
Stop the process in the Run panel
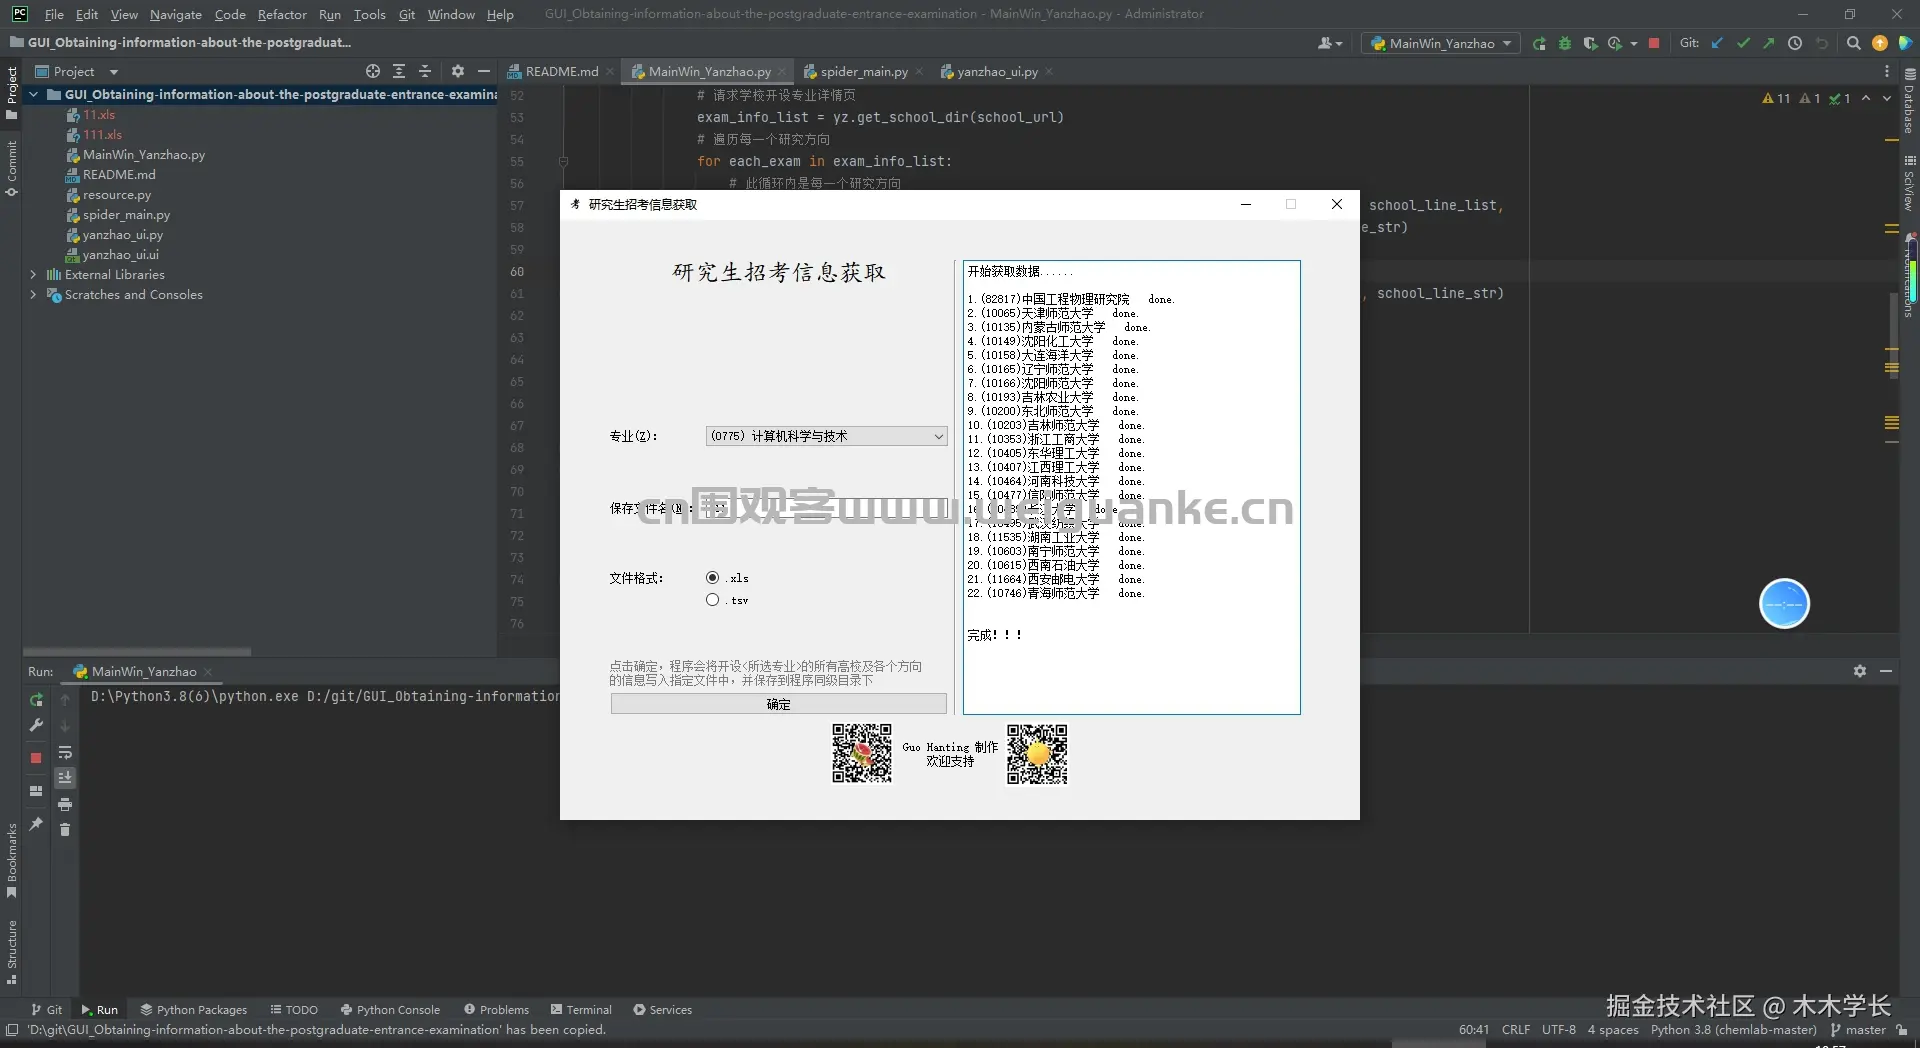[x=36, y=758]
